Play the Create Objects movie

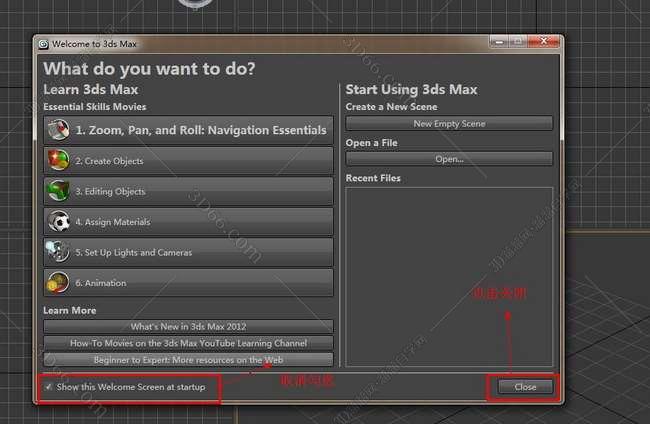tap(188, 161)
